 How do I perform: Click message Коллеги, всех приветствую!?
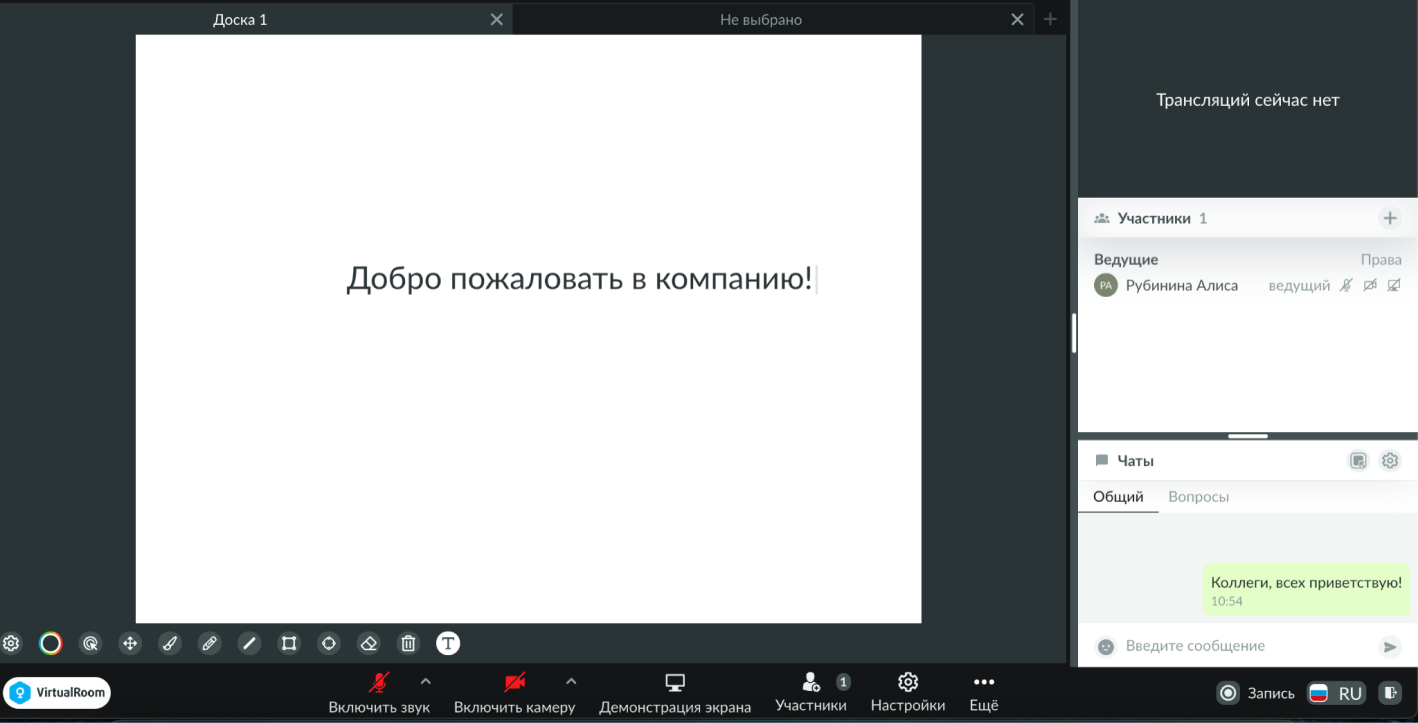point(1306,589)
